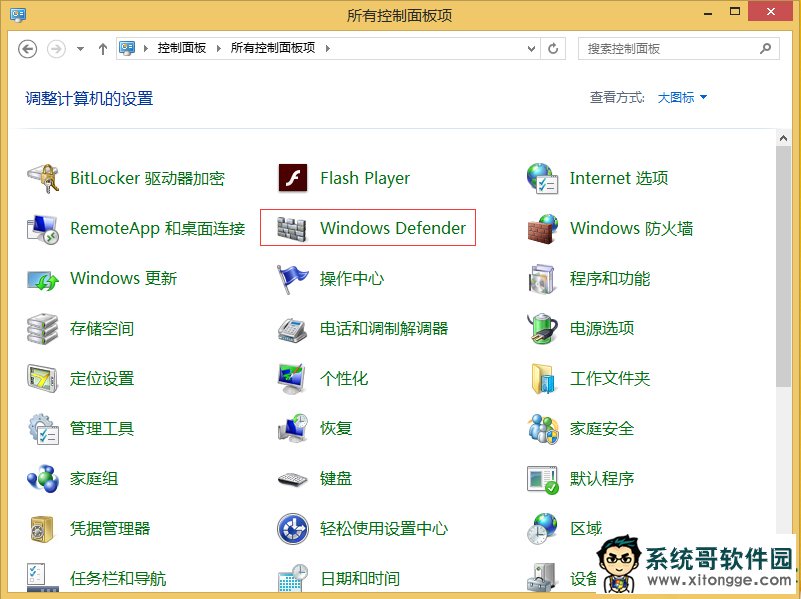Open the 区域 globe and clock icon
The width and height of the screenshot is (801, 599).
(x=543, y=529)
